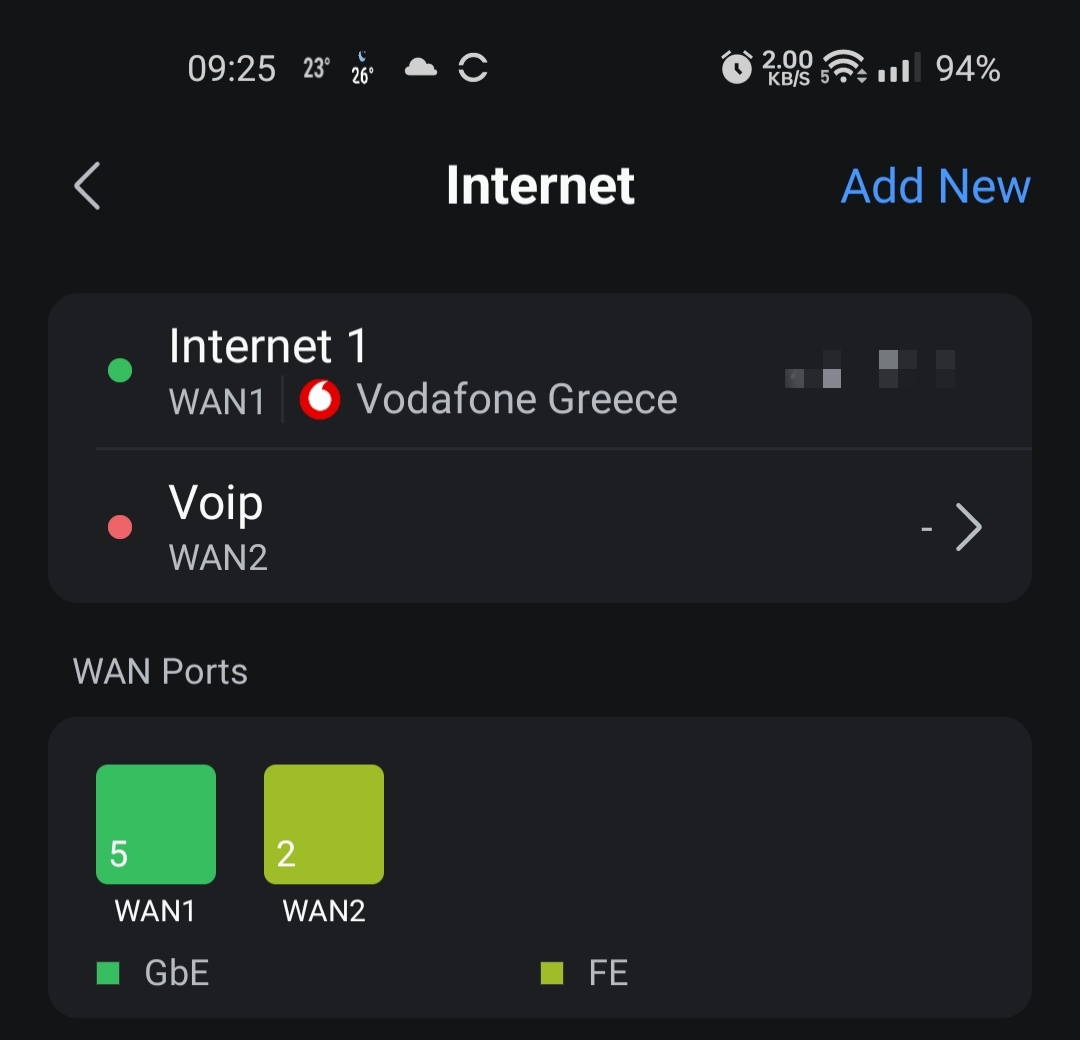Select the WAN2 port 2 box
Image resolution: width=1080 pixels, height=1040 pixels.
pyautogui.click(x=324, y=824)
